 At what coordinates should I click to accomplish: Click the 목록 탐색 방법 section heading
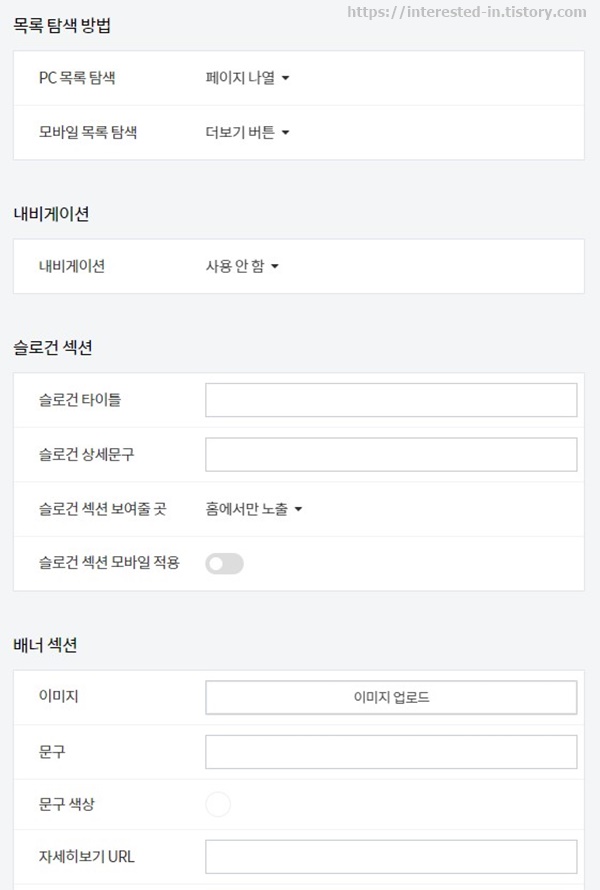click(58, 25)
